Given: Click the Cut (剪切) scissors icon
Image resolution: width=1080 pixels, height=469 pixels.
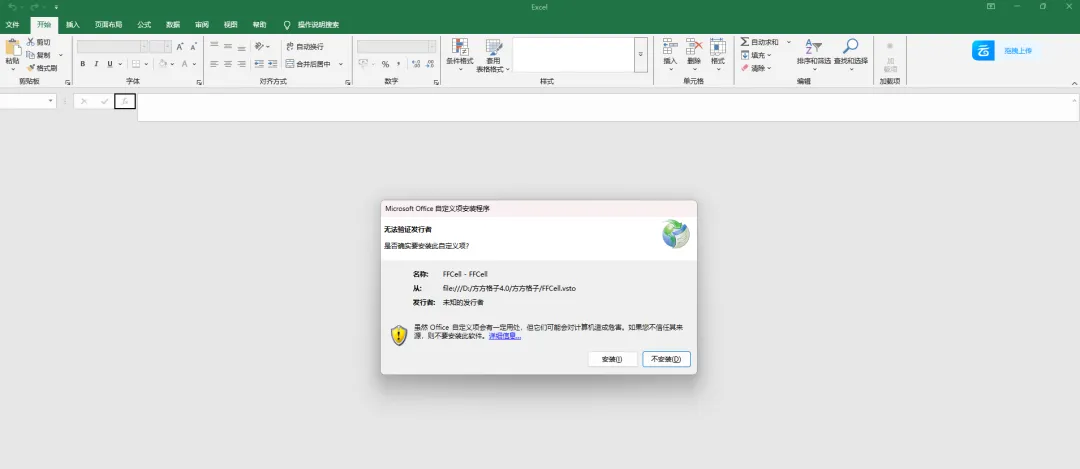Looking at the screenshot, I should (x=31, y=42).
